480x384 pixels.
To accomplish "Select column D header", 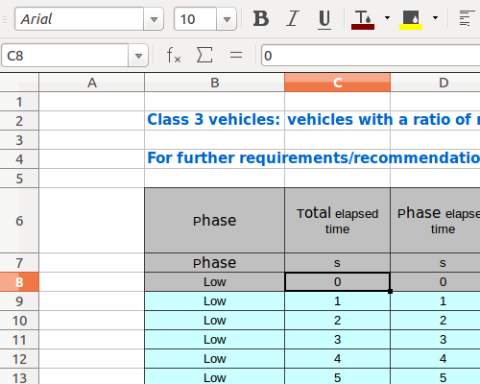I will pos(435,82).
